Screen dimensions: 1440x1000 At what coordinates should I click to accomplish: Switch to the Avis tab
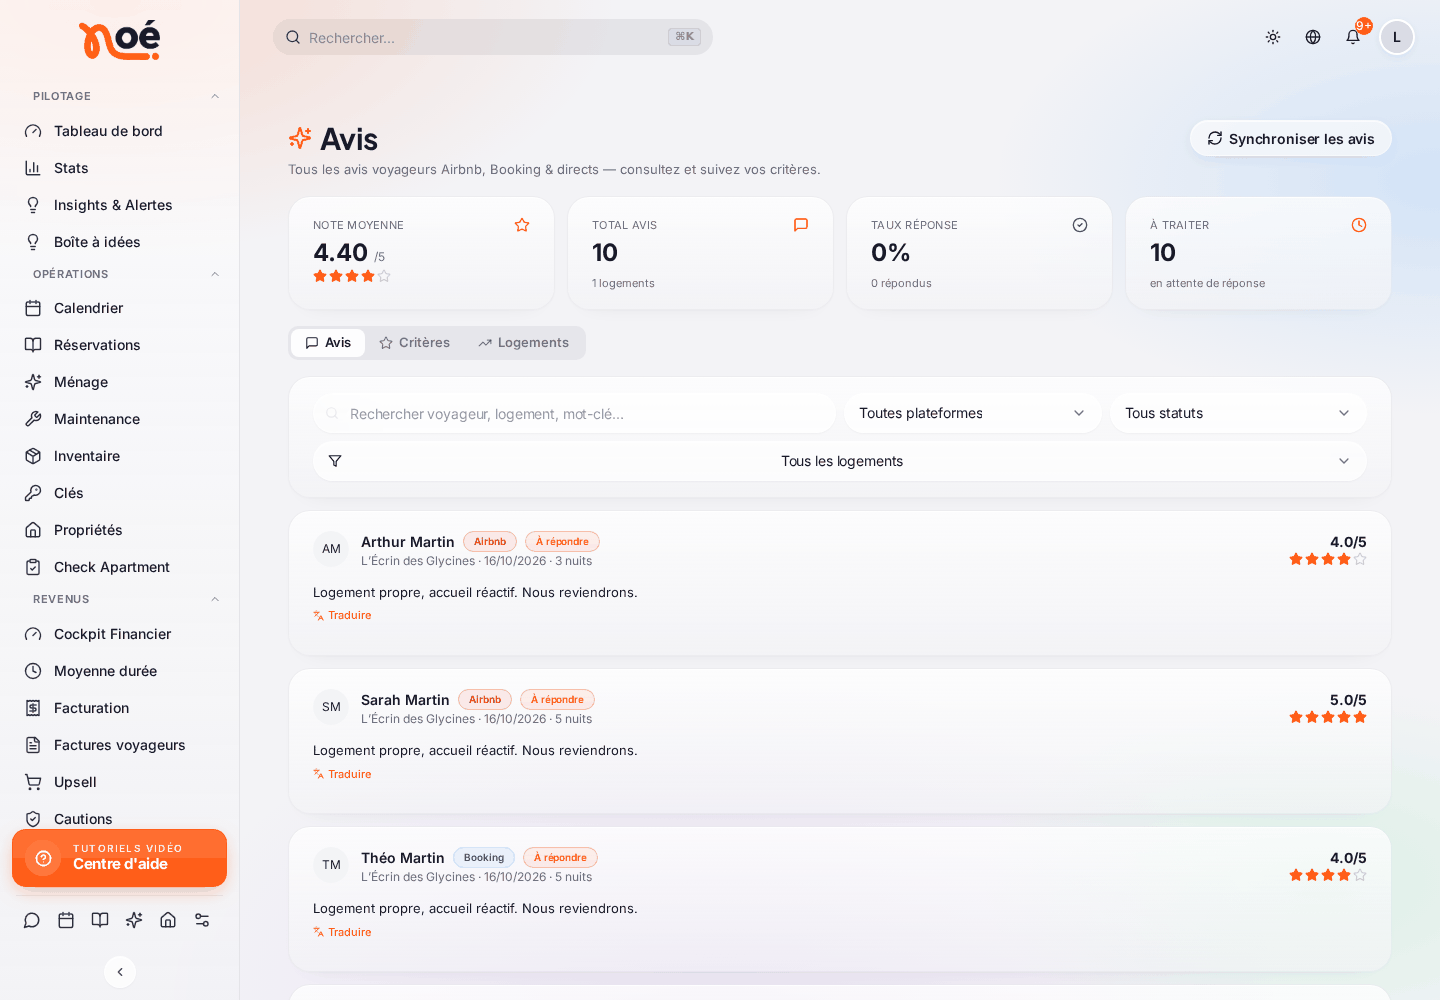(328, 343)
